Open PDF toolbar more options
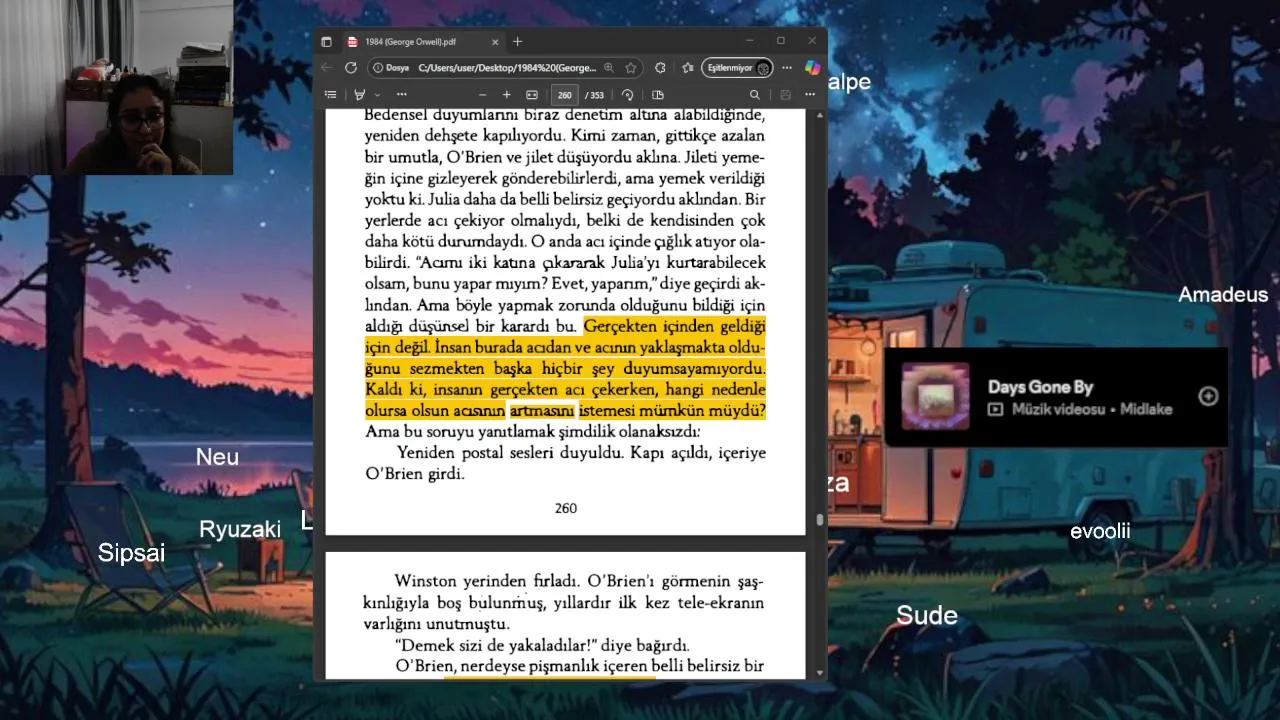 pos(811,95)
